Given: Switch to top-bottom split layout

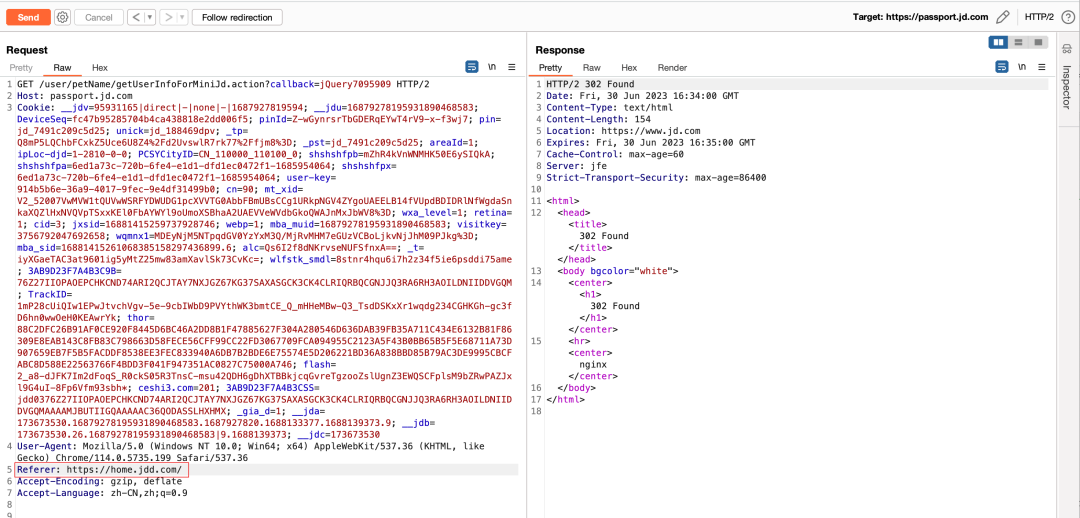Looking at the screenshot, I should tap(1017, 43).
